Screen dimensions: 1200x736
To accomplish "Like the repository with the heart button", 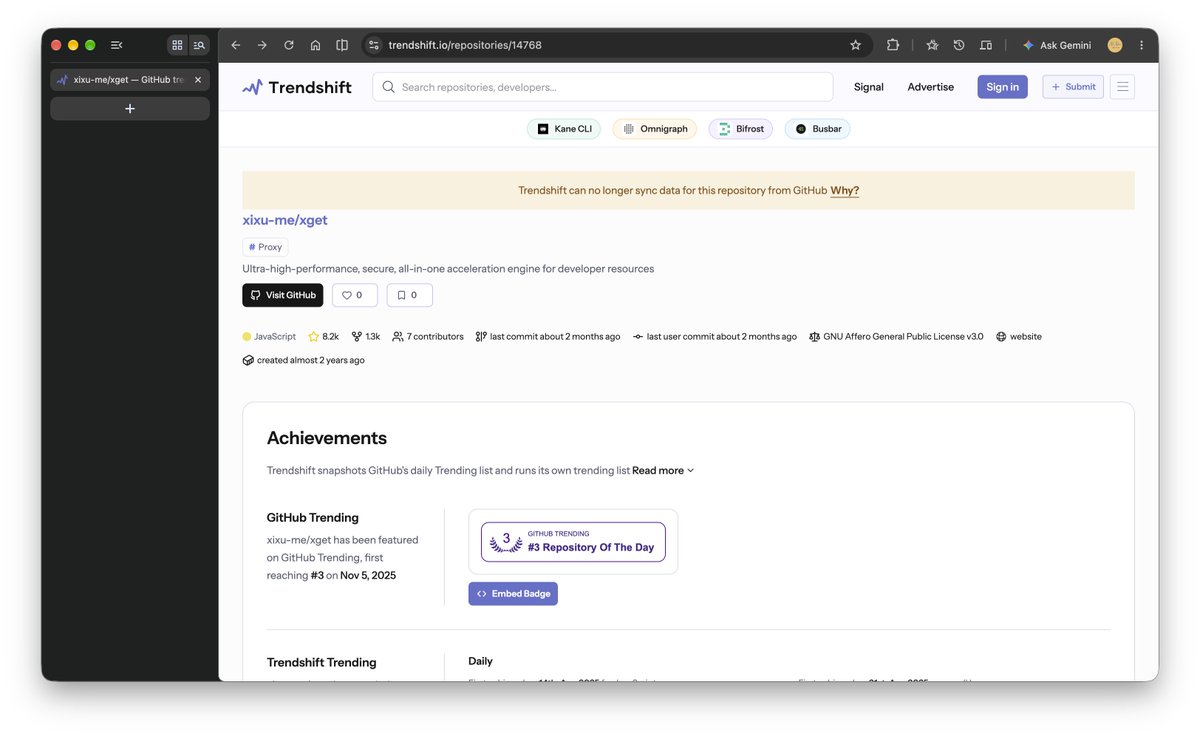I will [x=355, y=295].
